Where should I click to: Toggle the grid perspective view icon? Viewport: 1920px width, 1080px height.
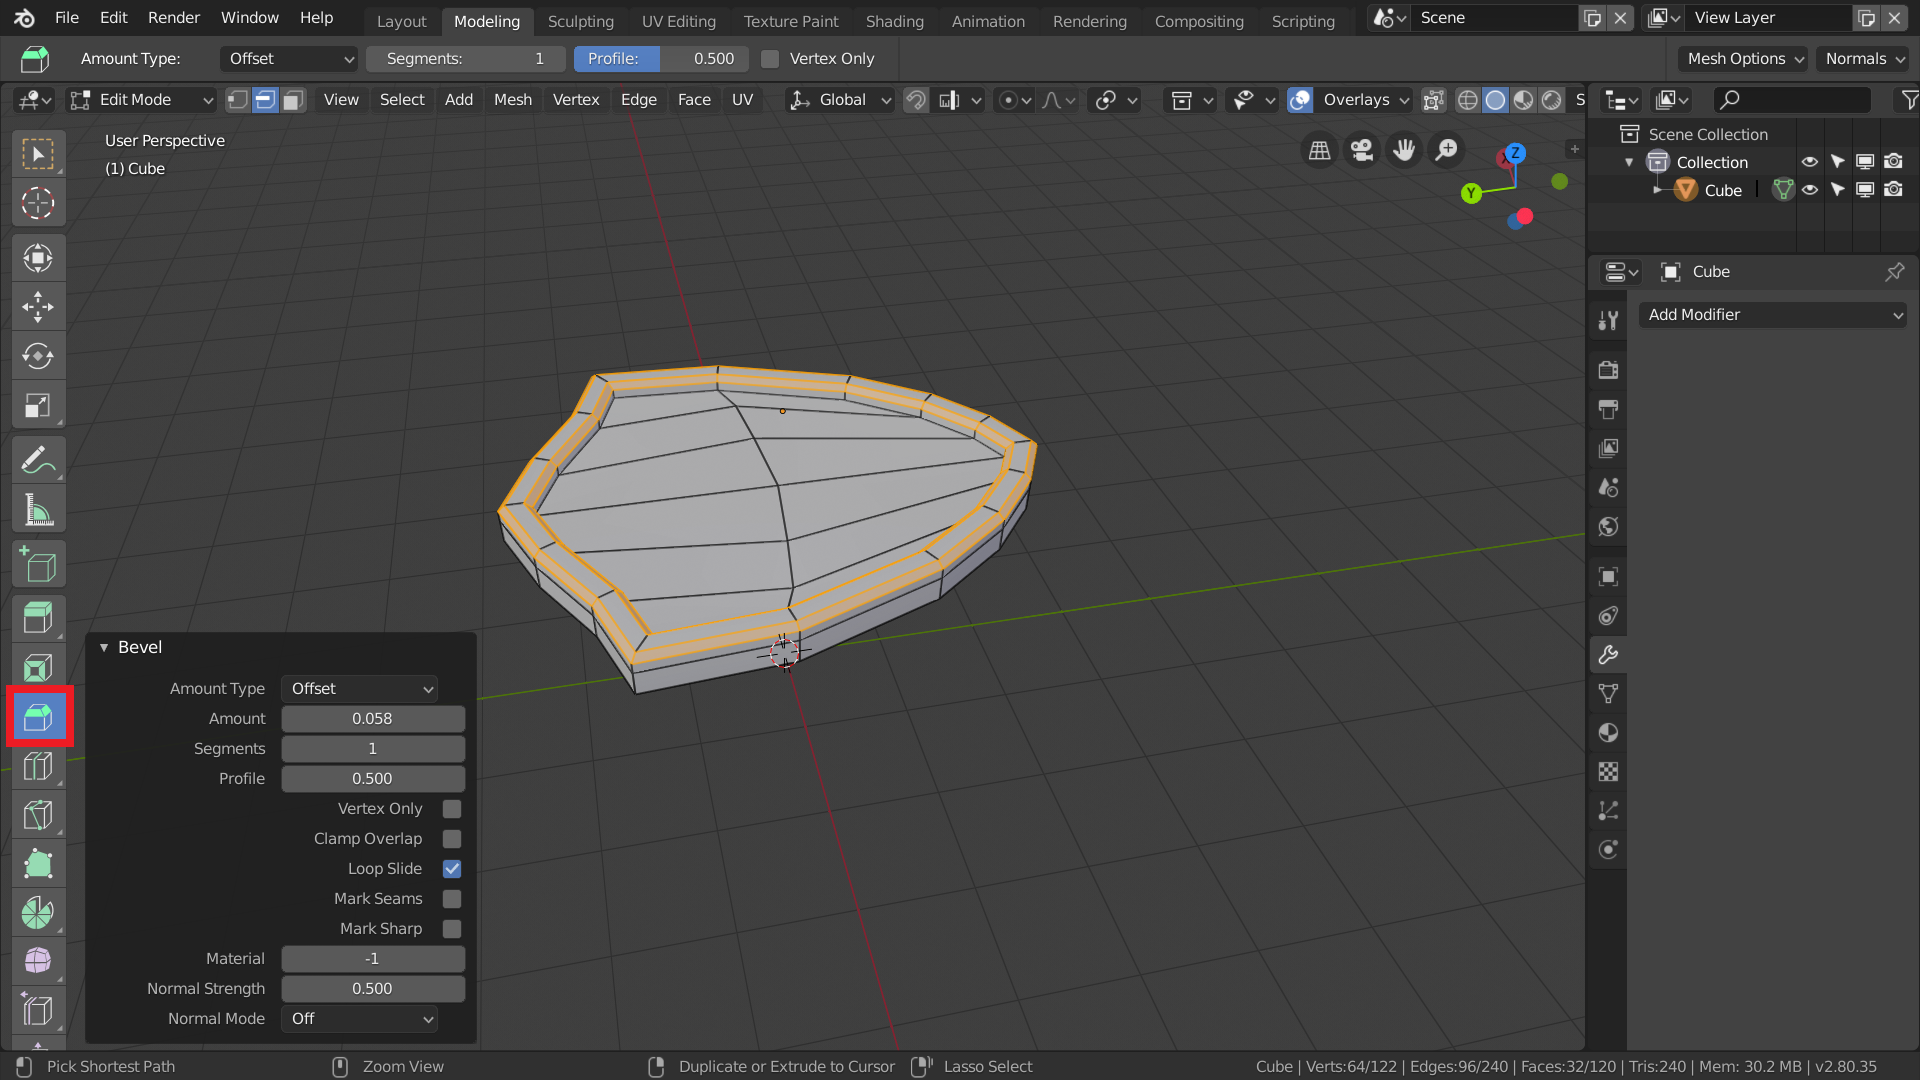click(1320, 150)
